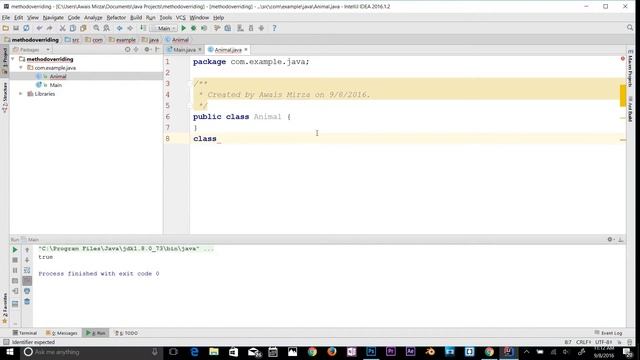Open the Navigate menu
The image size is (640, 360).
point(53,18)
